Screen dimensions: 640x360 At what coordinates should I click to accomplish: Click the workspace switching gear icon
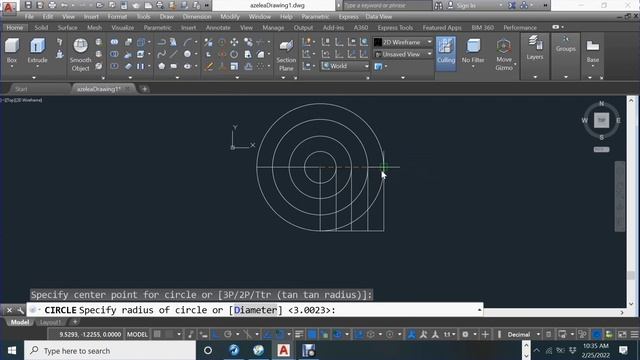coord(465,334)
